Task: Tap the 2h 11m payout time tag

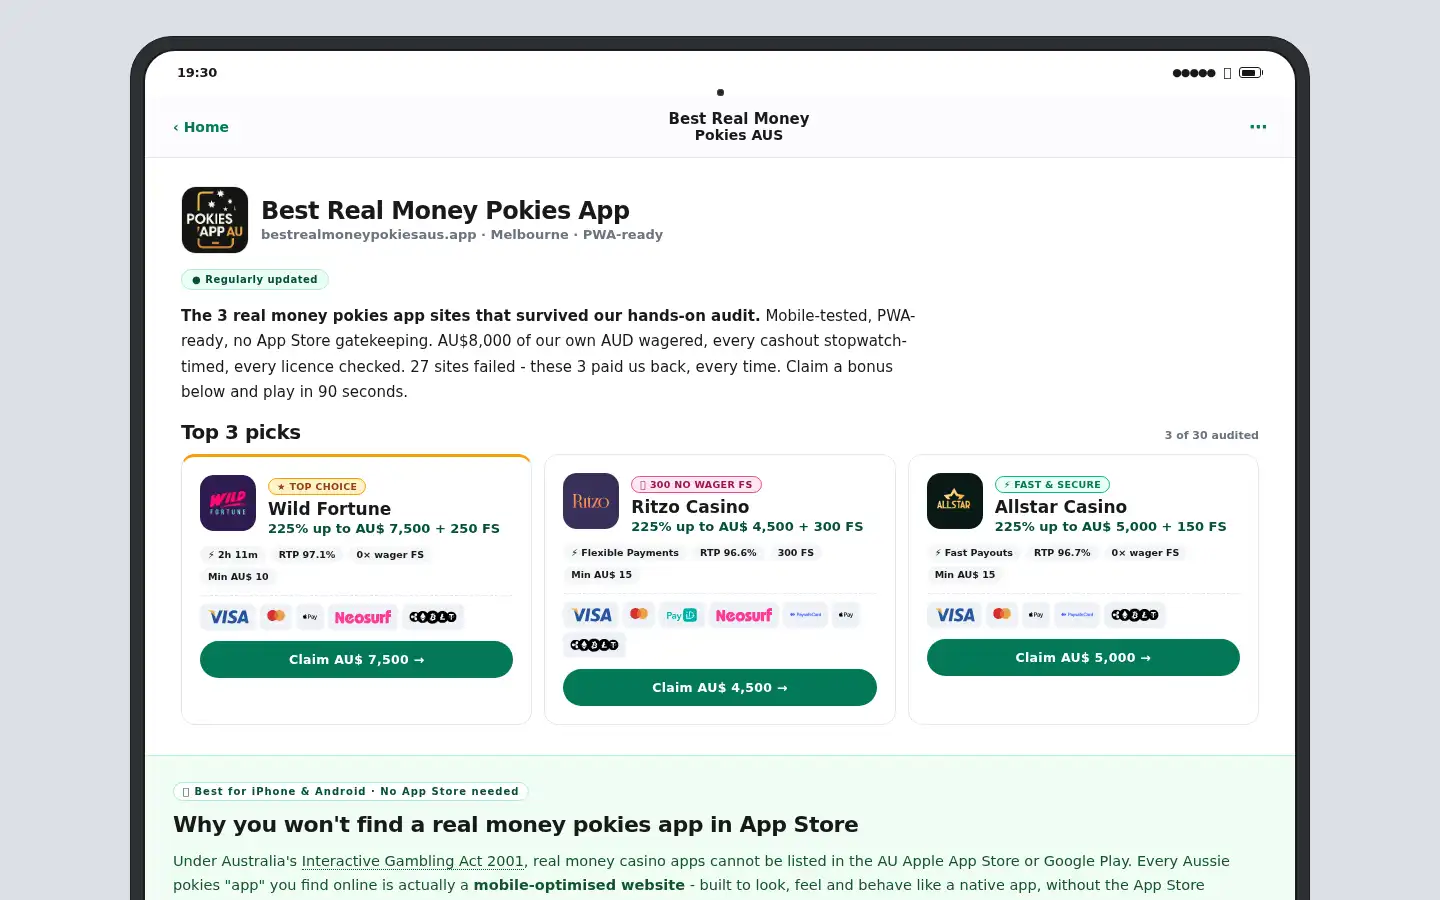Action: [233, 555]
